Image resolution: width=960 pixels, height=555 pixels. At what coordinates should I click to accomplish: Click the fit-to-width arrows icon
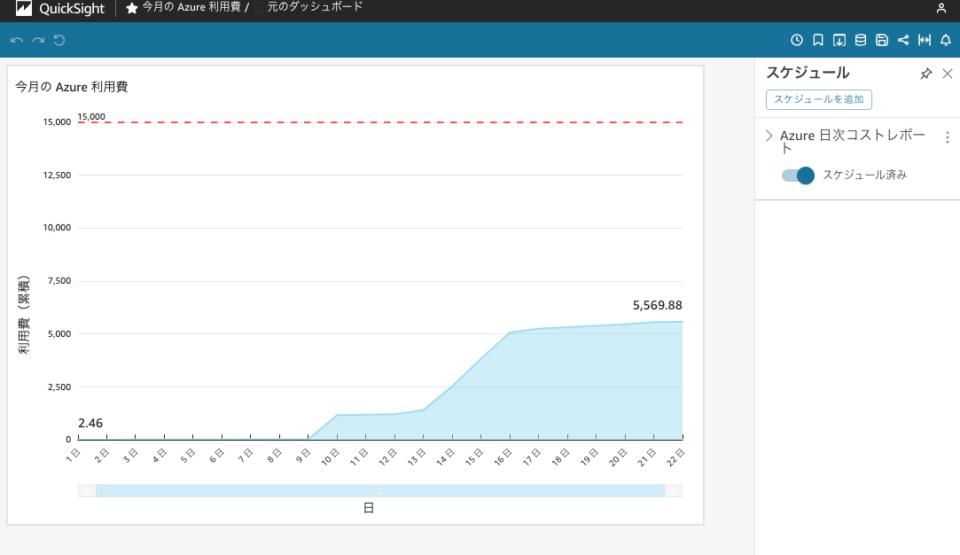pyautogui.click(x=924, y=40)
